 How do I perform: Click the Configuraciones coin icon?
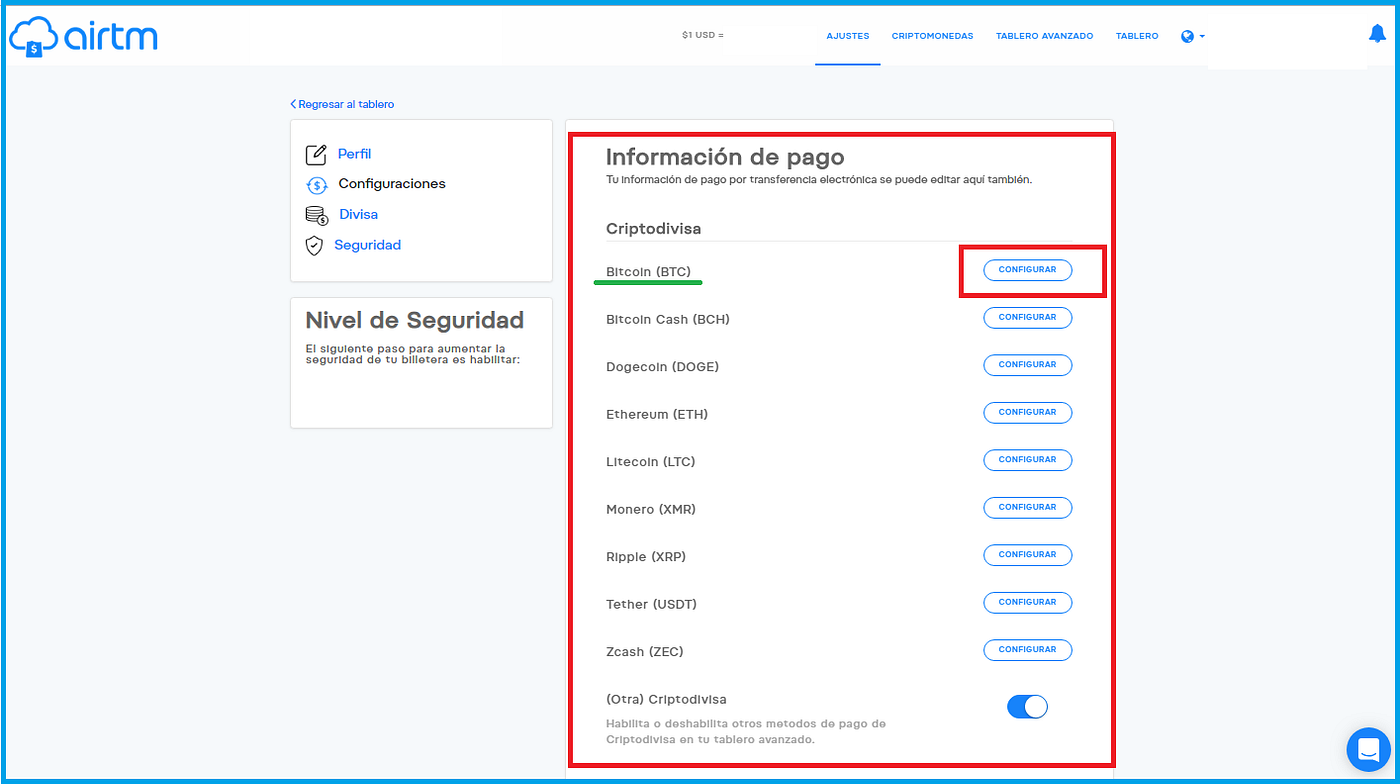pyautogui.click(x=316, y=184)
